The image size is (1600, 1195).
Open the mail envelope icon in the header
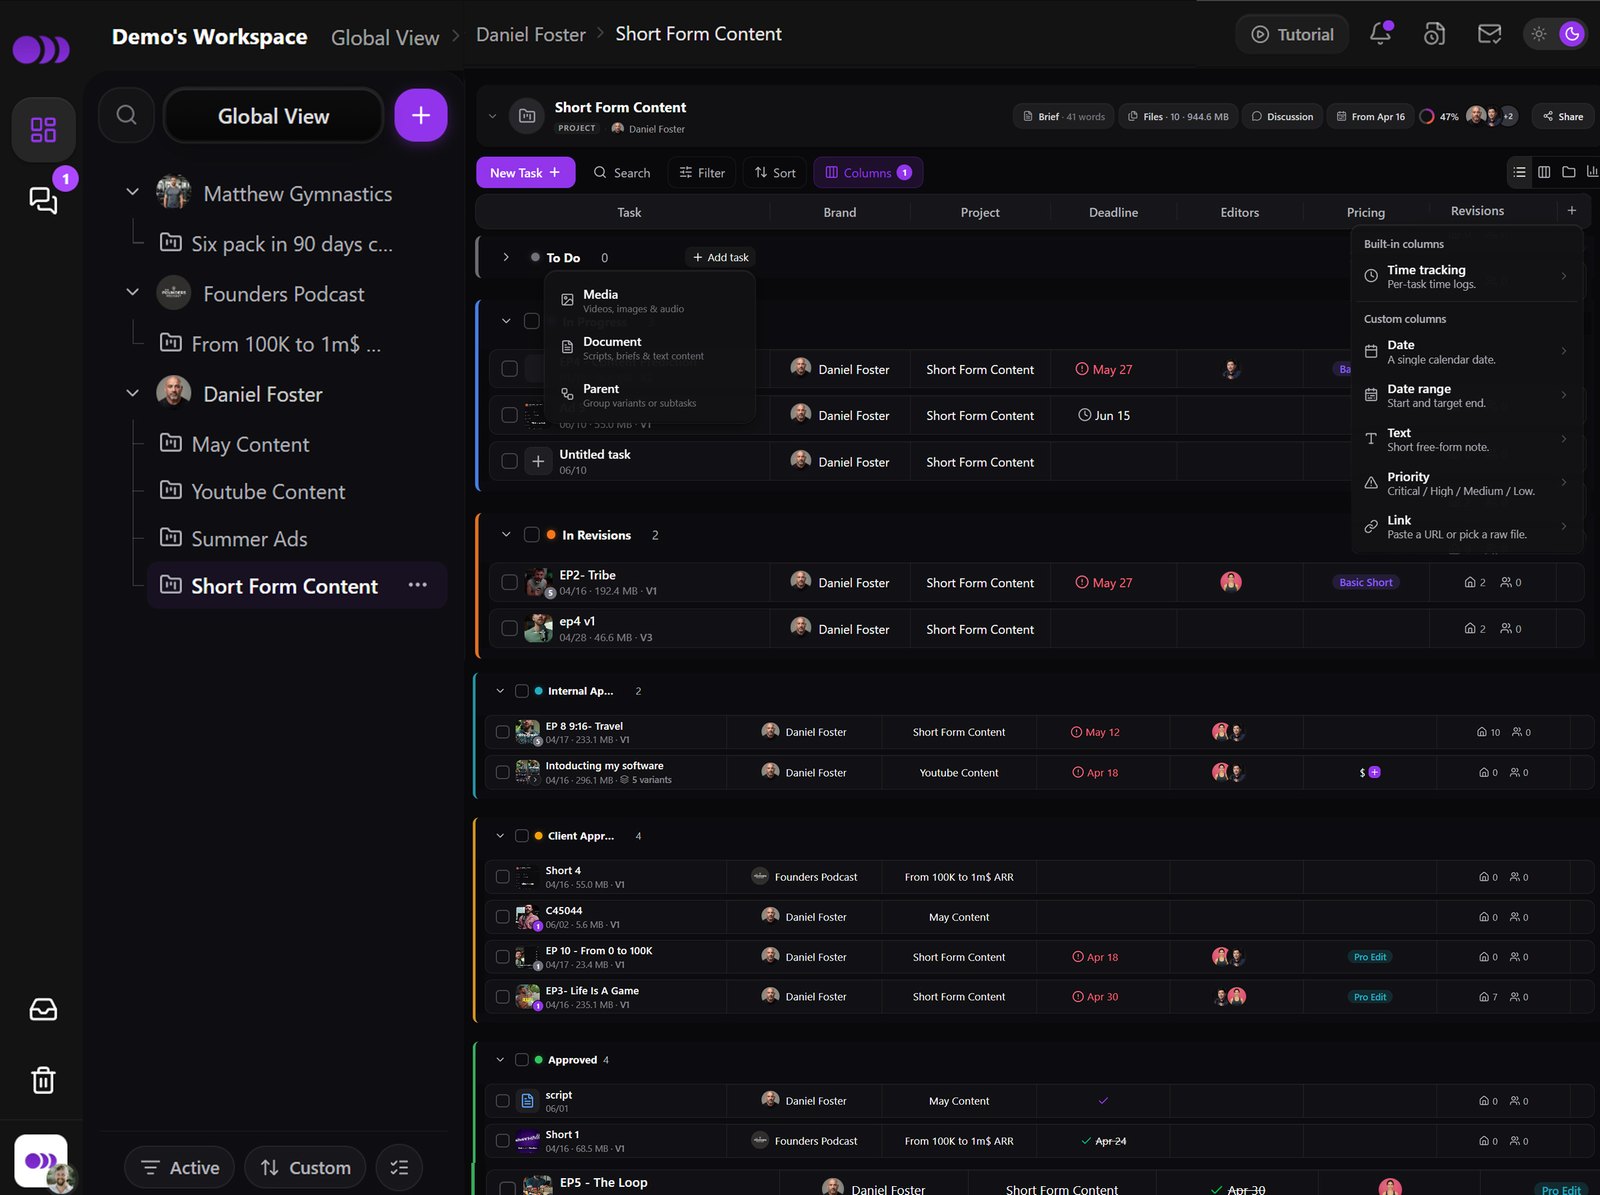pyautogui.click(x=1489, y=34)
